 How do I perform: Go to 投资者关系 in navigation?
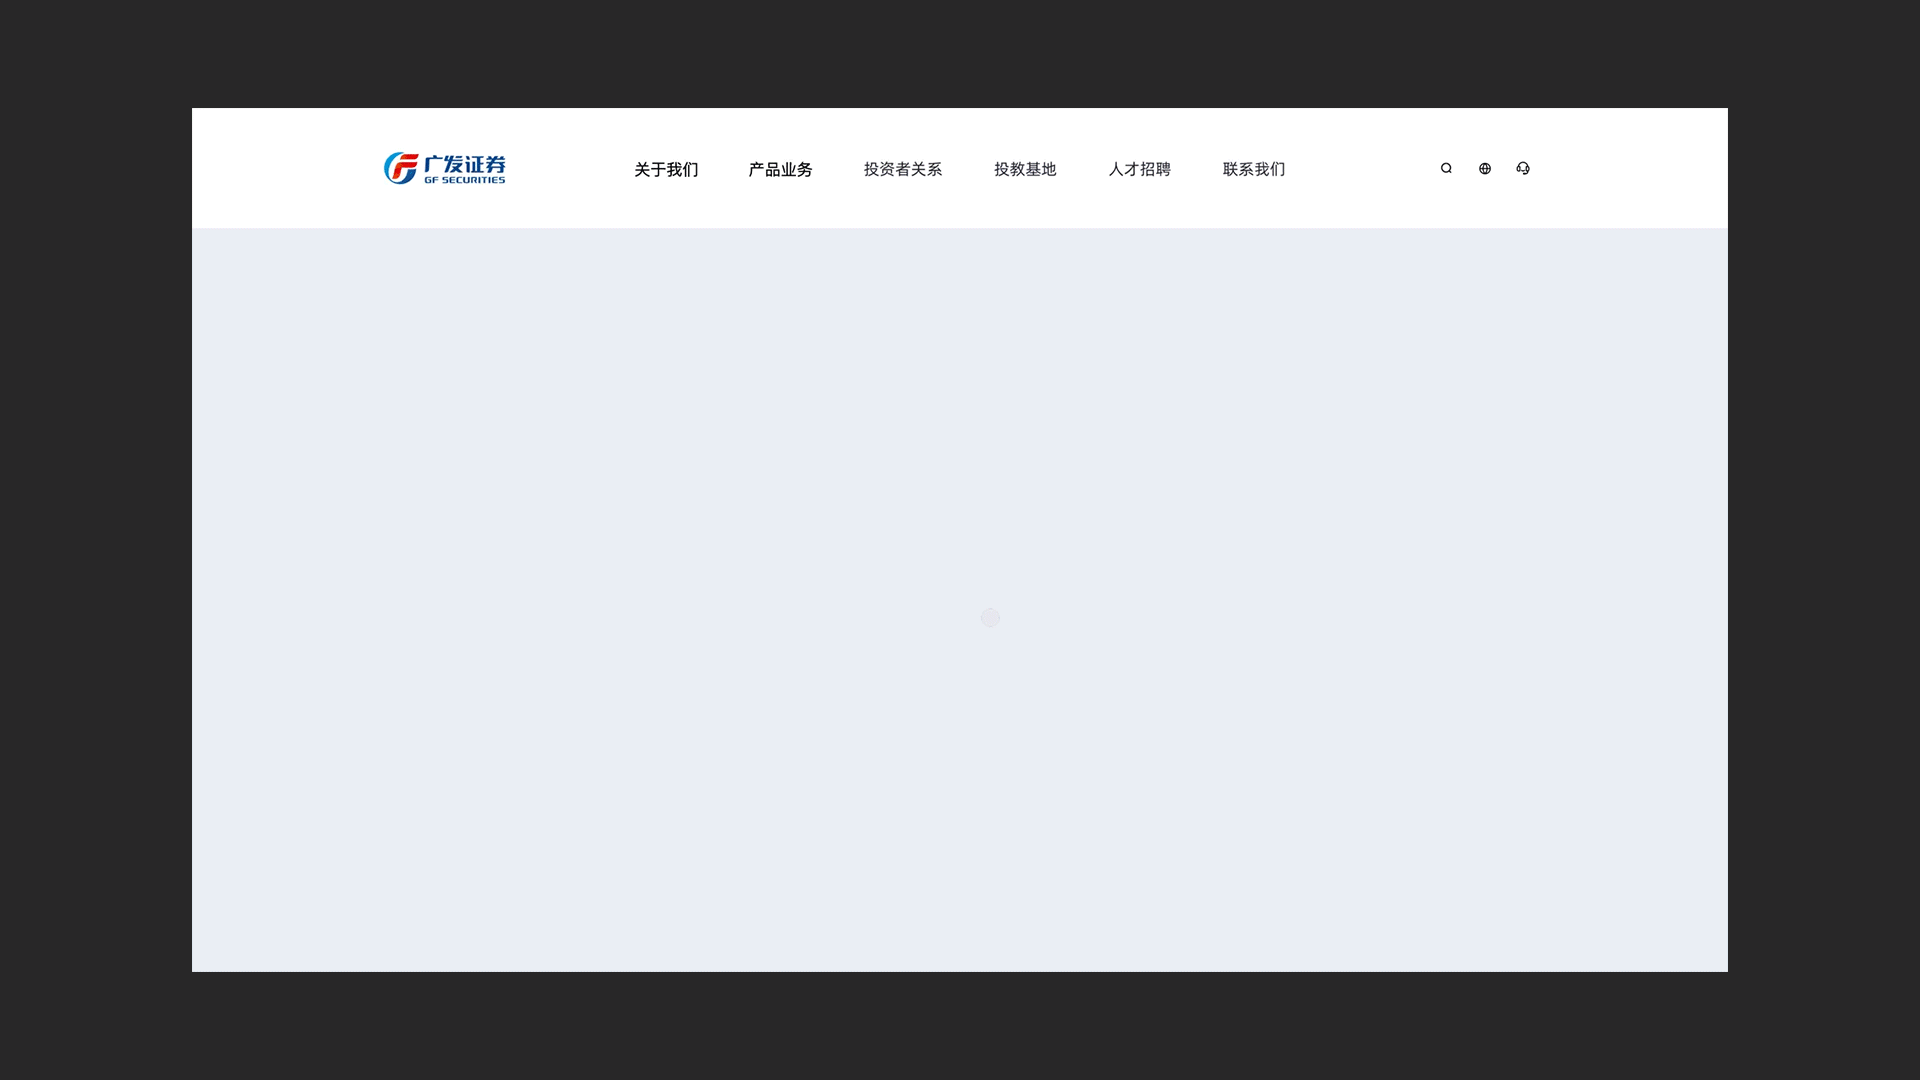902,169
